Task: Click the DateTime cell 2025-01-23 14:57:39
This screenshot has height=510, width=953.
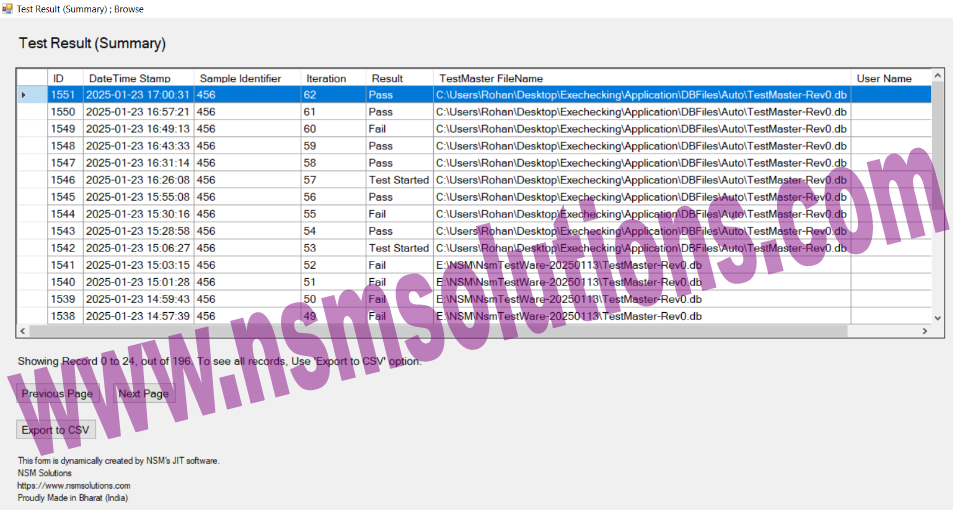Action: point(137,316)
